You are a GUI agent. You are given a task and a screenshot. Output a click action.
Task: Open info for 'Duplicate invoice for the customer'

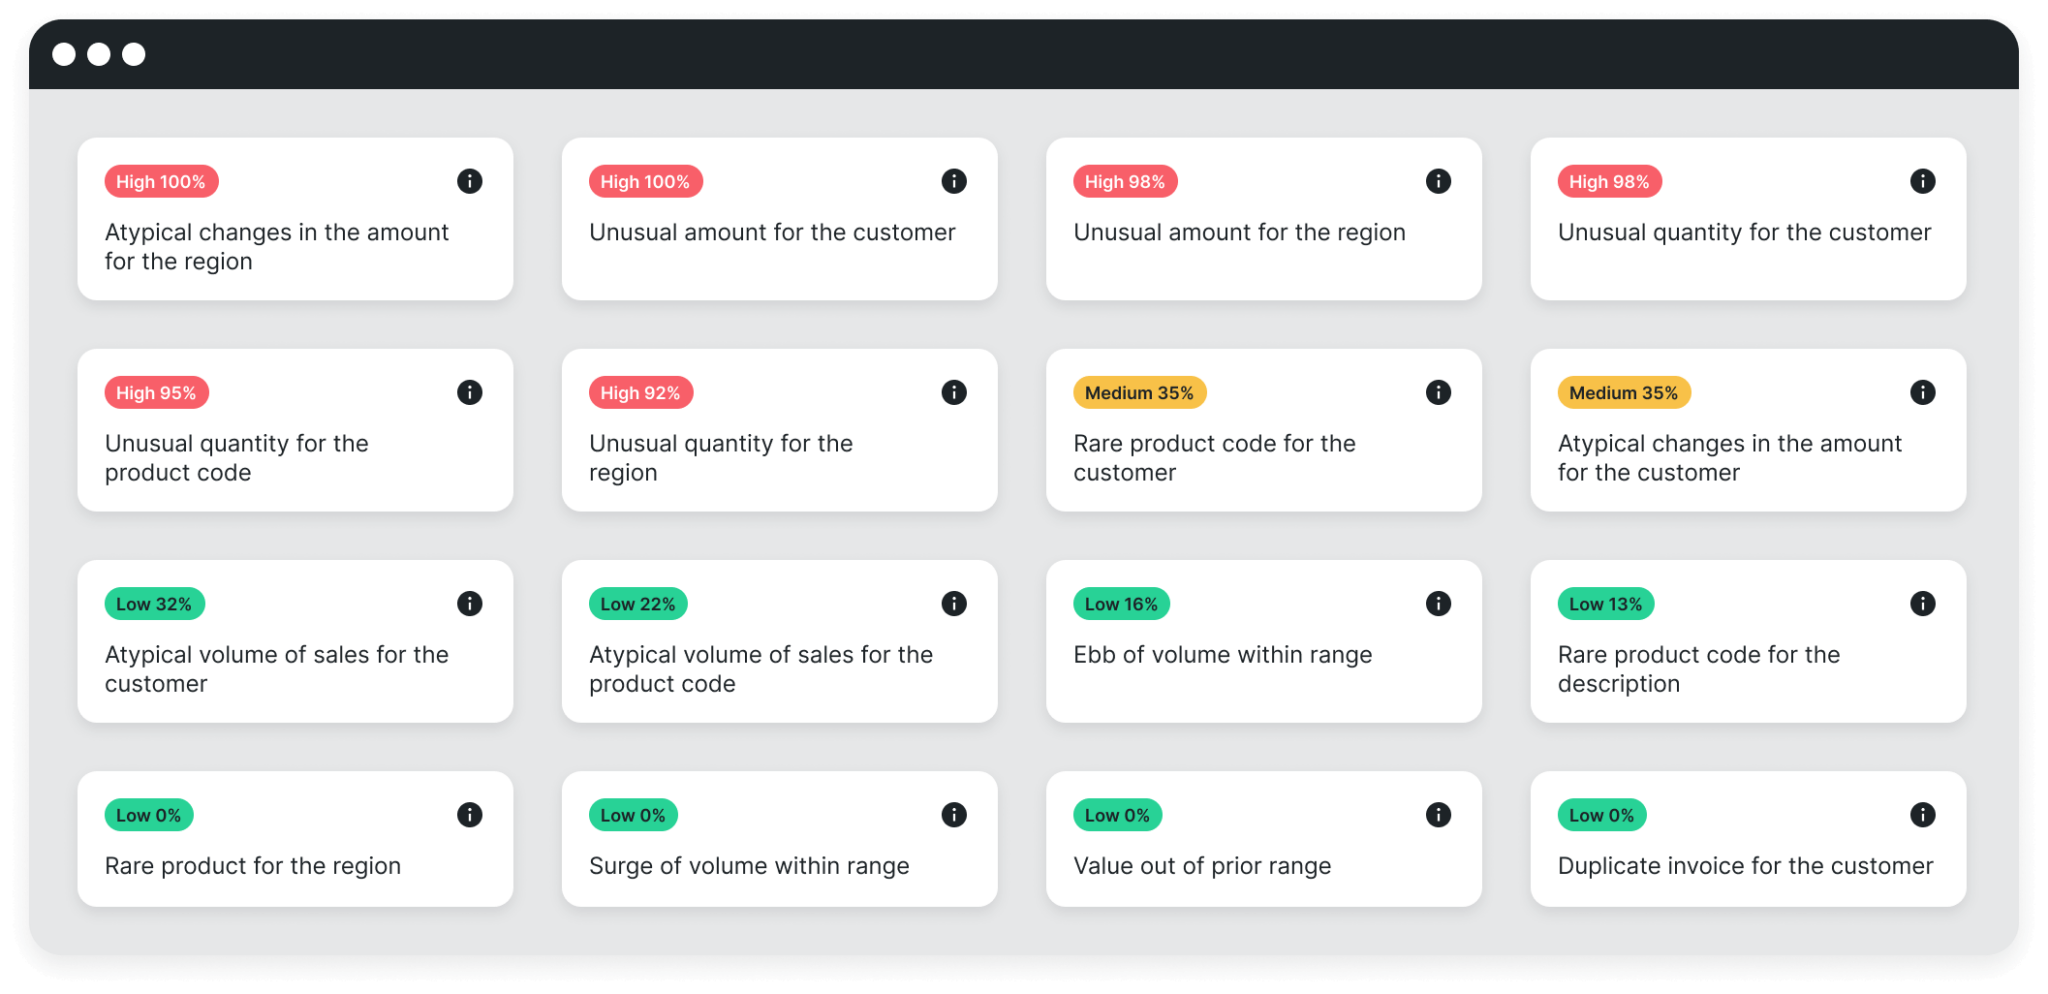point(1922,814)
